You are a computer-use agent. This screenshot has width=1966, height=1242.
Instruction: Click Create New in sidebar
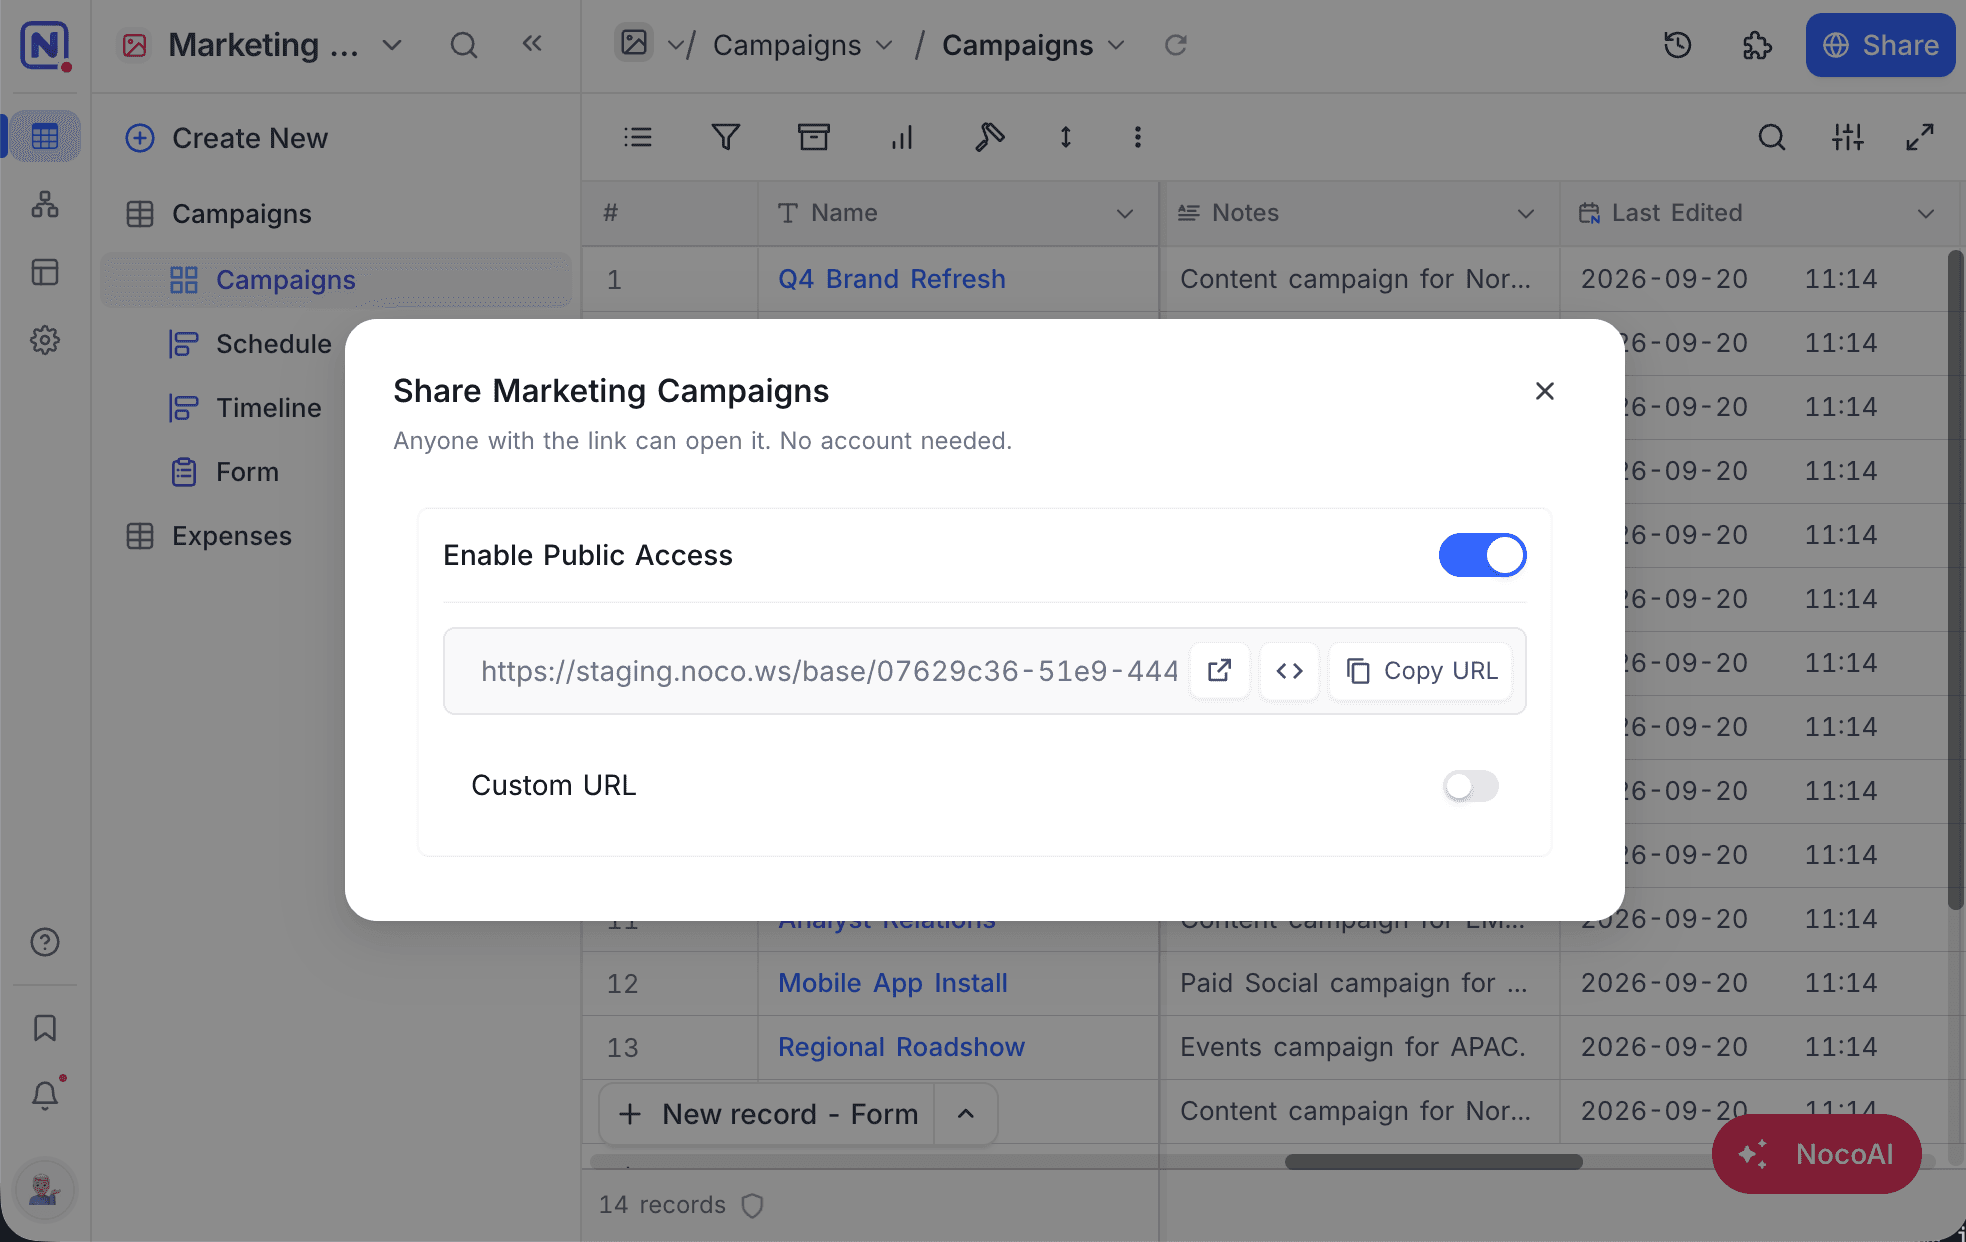(227, 138)
